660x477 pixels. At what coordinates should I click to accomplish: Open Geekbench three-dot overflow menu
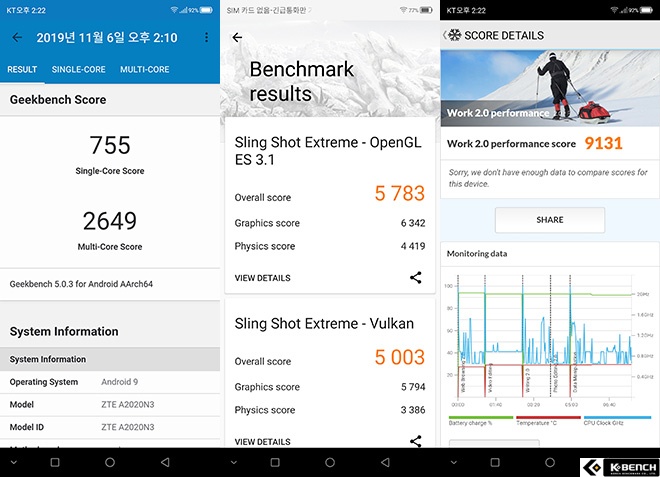(x=206, y=37)
